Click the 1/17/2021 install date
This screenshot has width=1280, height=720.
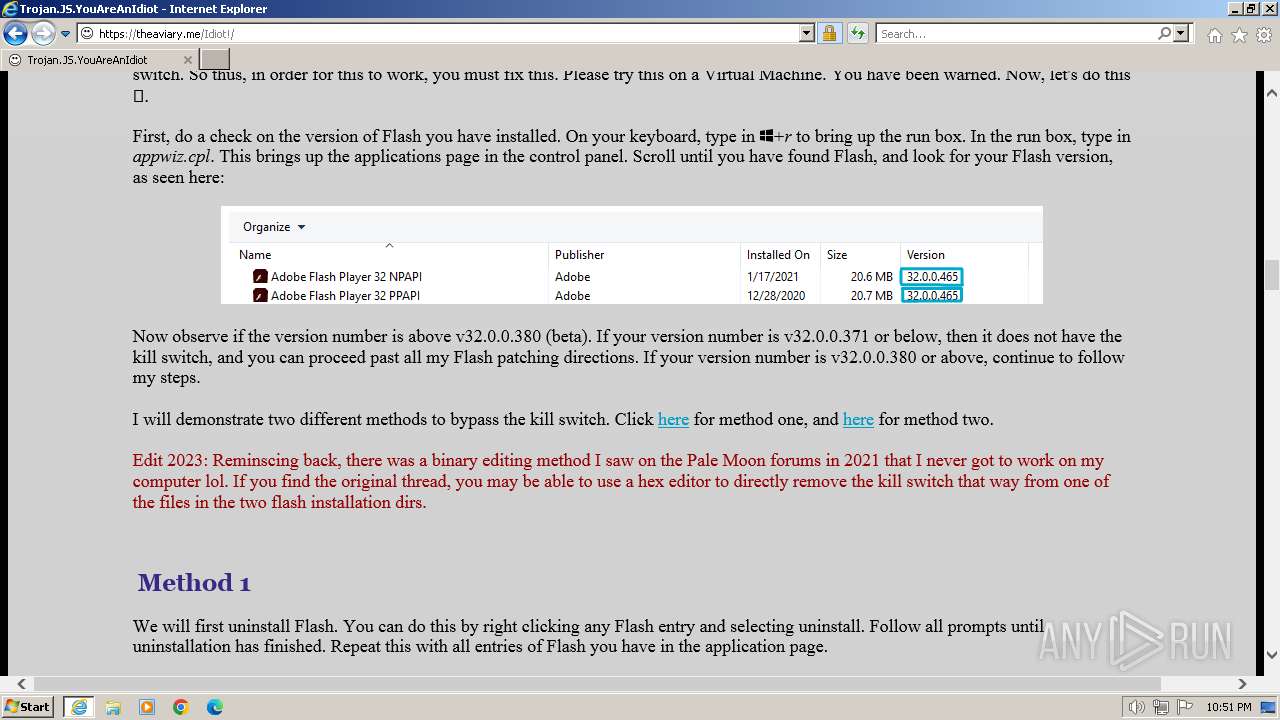(772, 277)
